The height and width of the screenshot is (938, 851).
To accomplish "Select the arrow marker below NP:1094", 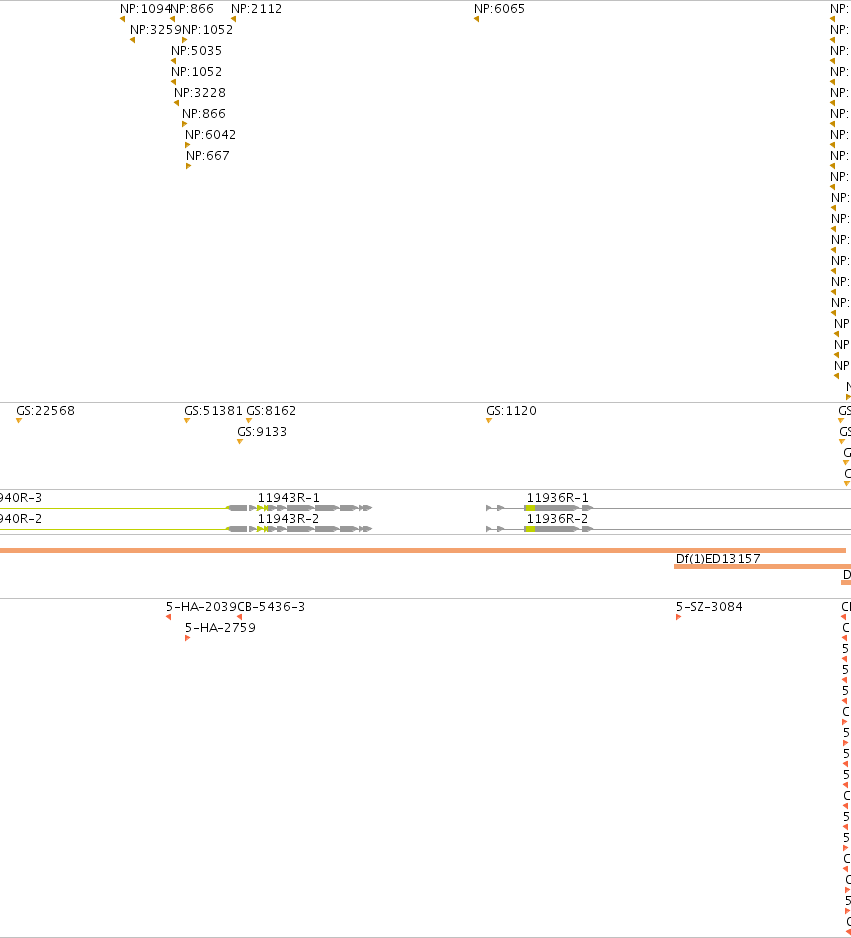I will point(123,19).
